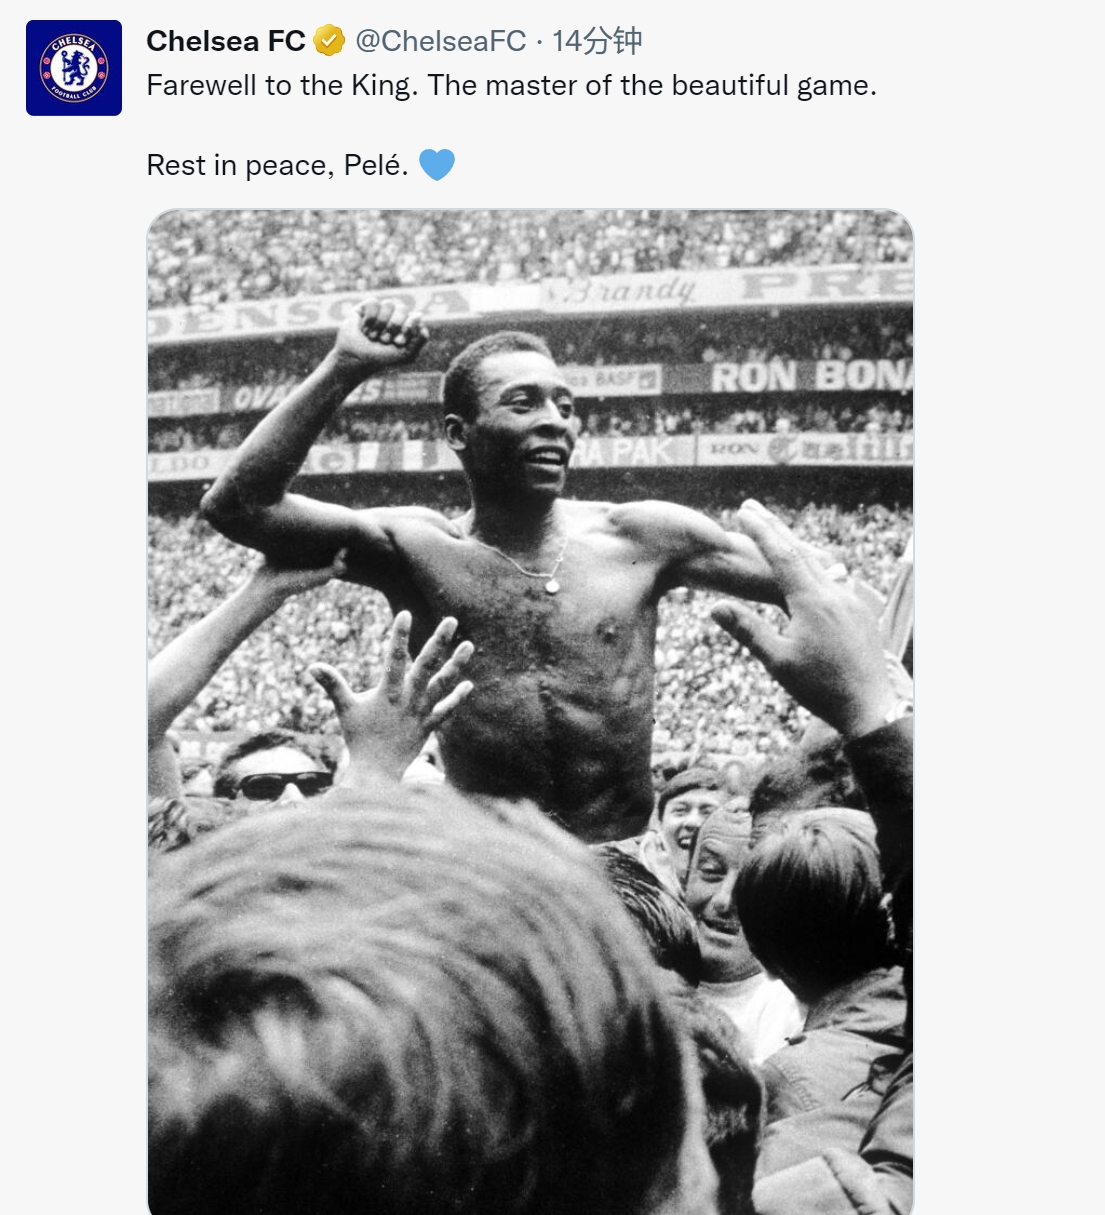
Task: Open the Chelsea FC crest avatar
Action: click(x=74, y=68)
